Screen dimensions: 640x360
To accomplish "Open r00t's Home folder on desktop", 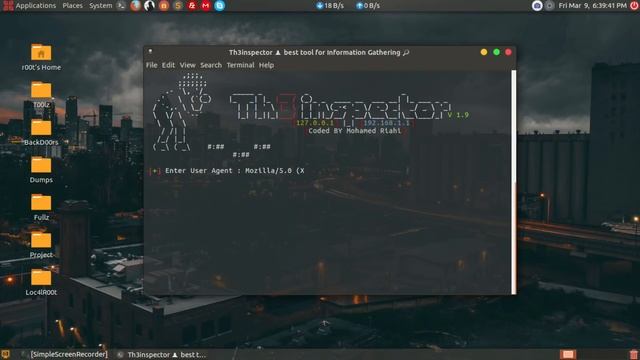I will (41, 58).
